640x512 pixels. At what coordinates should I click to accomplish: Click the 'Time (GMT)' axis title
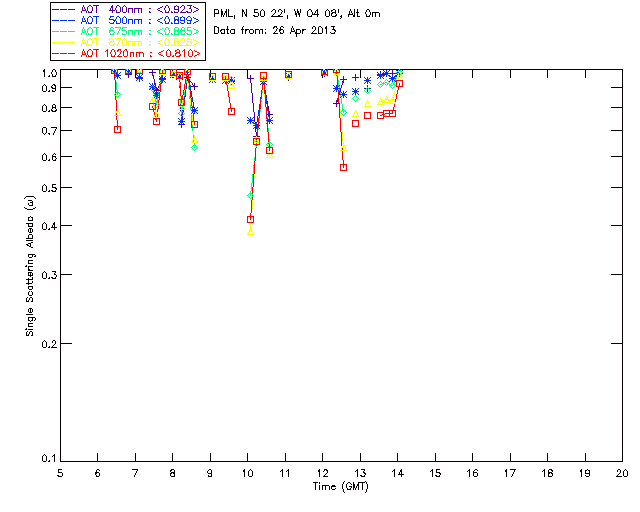(x=340, y=487)
